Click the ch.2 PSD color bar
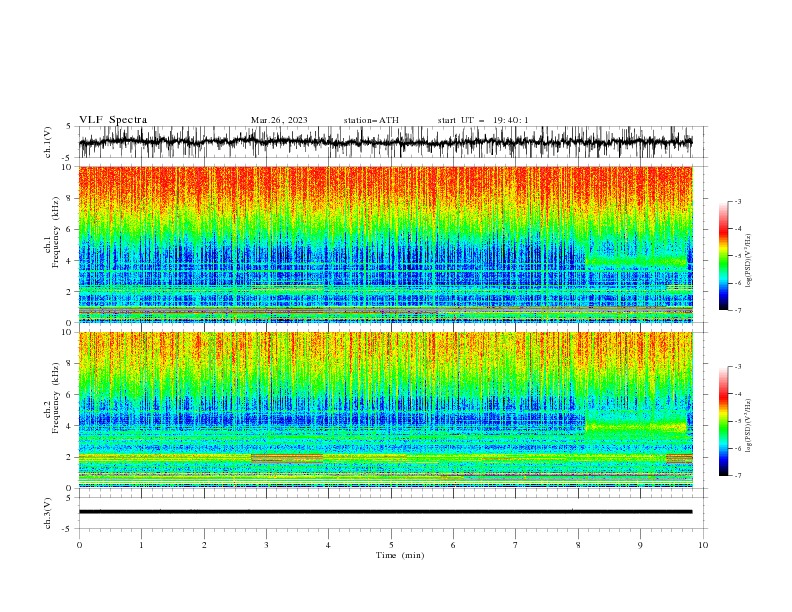792x612 pixels. click(723, 421)
